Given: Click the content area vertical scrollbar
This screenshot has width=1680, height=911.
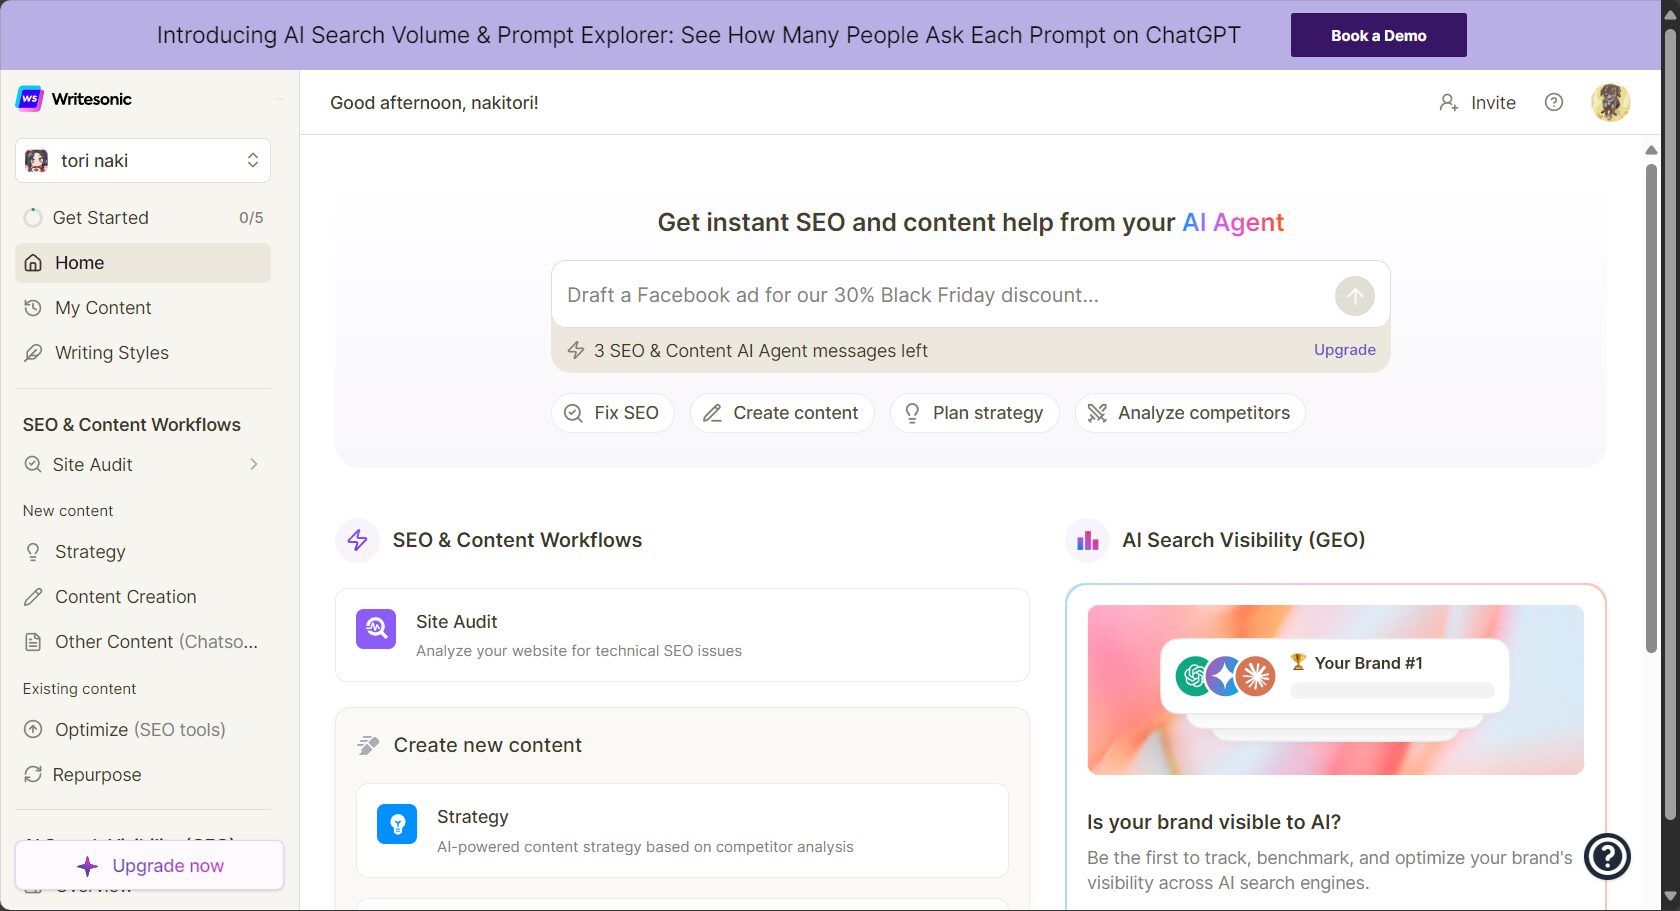Looking at the screenshot, I should tap(1651, 408).
